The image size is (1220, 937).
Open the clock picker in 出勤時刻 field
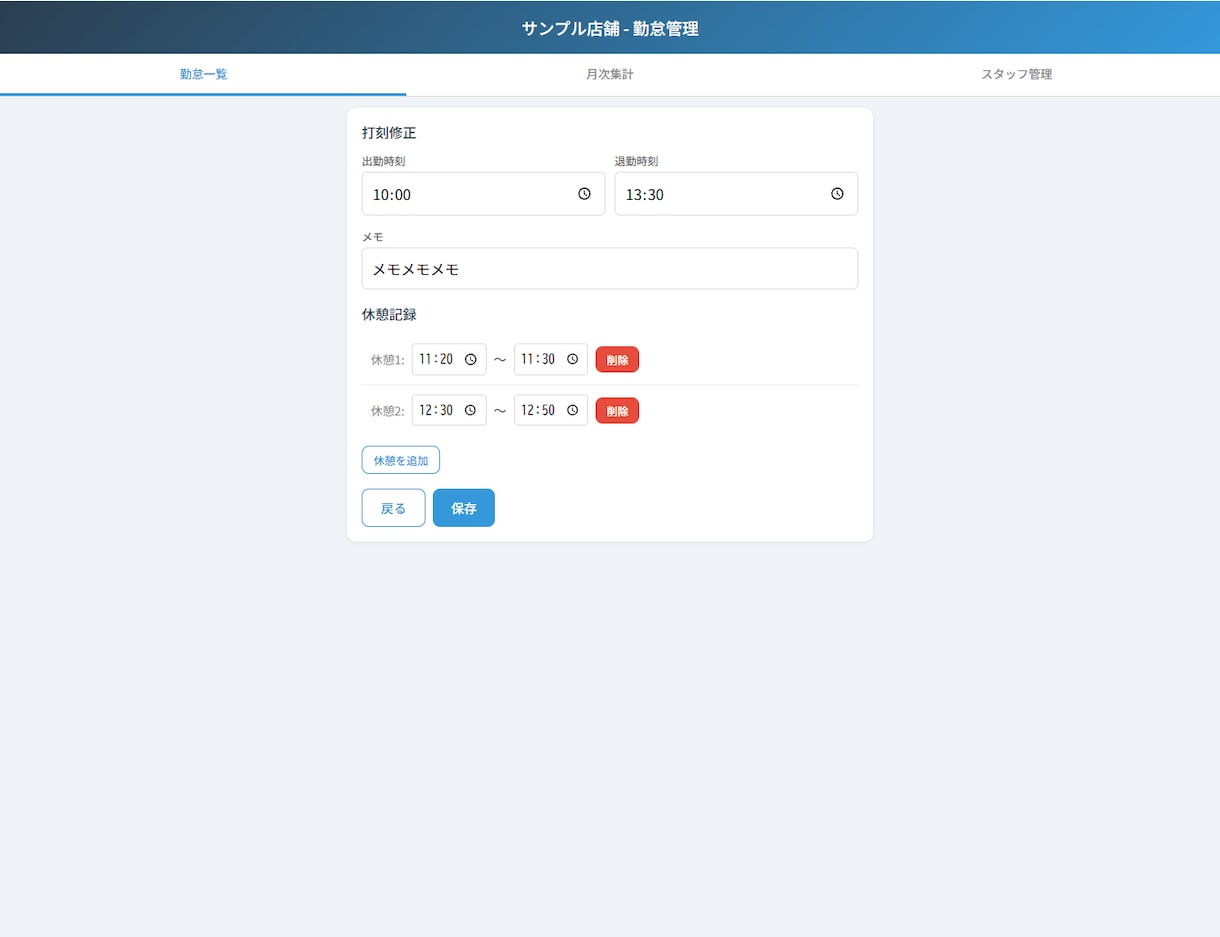click(x=584, y=194)
